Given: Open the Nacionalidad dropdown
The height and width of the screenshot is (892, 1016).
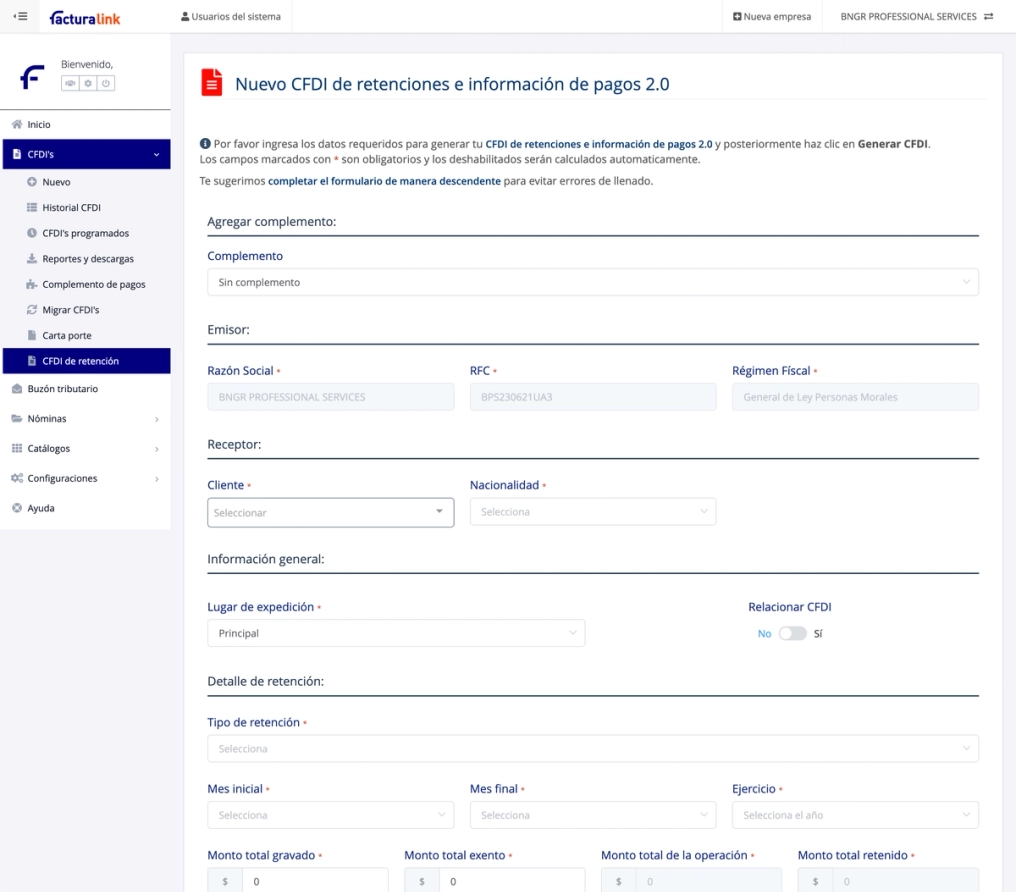Looking at the screenshot, I should (593, 512).
